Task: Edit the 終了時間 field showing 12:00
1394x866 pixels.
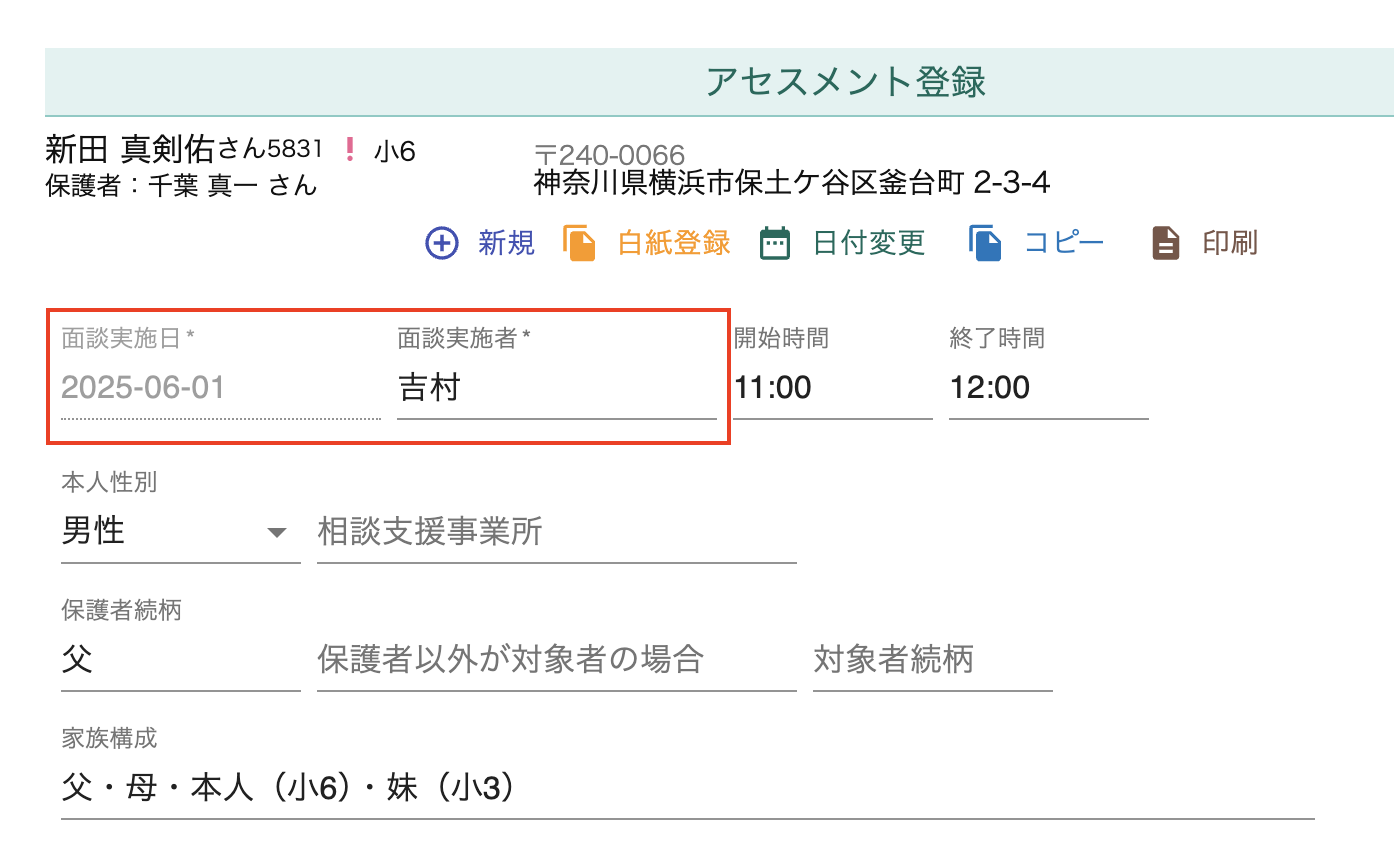Action: pyautogui.click(x=1048, y=388)
